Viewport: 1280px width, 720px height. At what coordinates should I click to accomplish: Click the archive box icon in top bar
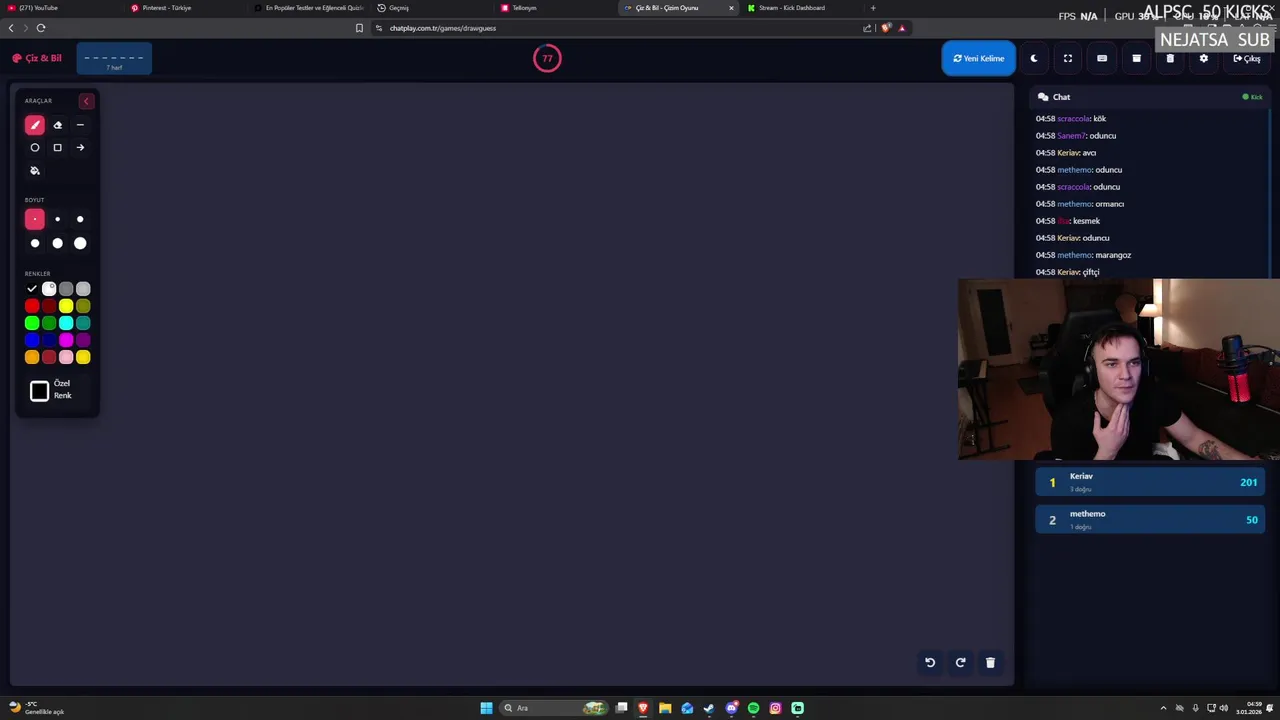1136,58
